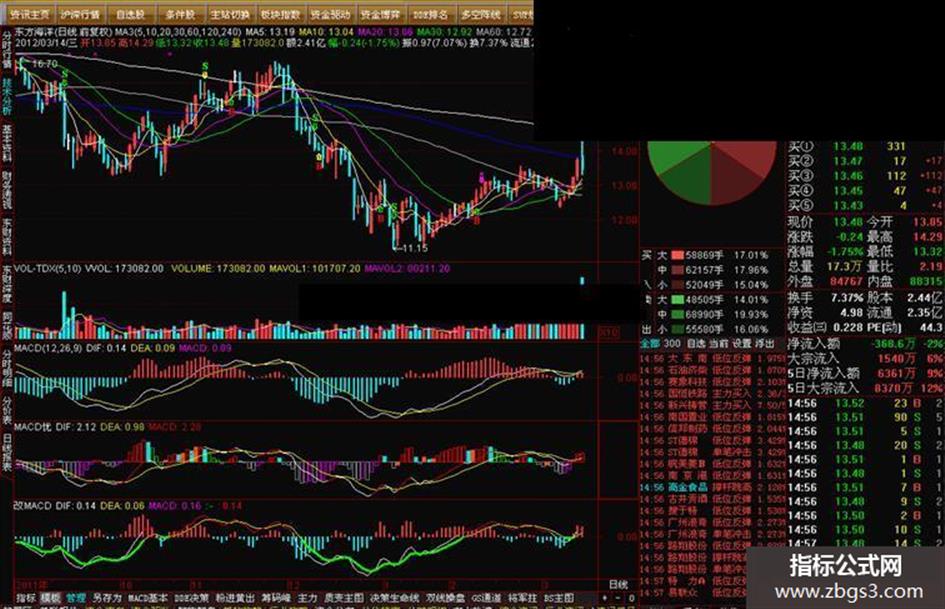Select the 300 filter in alert list
Viewport: 945px width, 609px height.
click(x=672, y=343)
